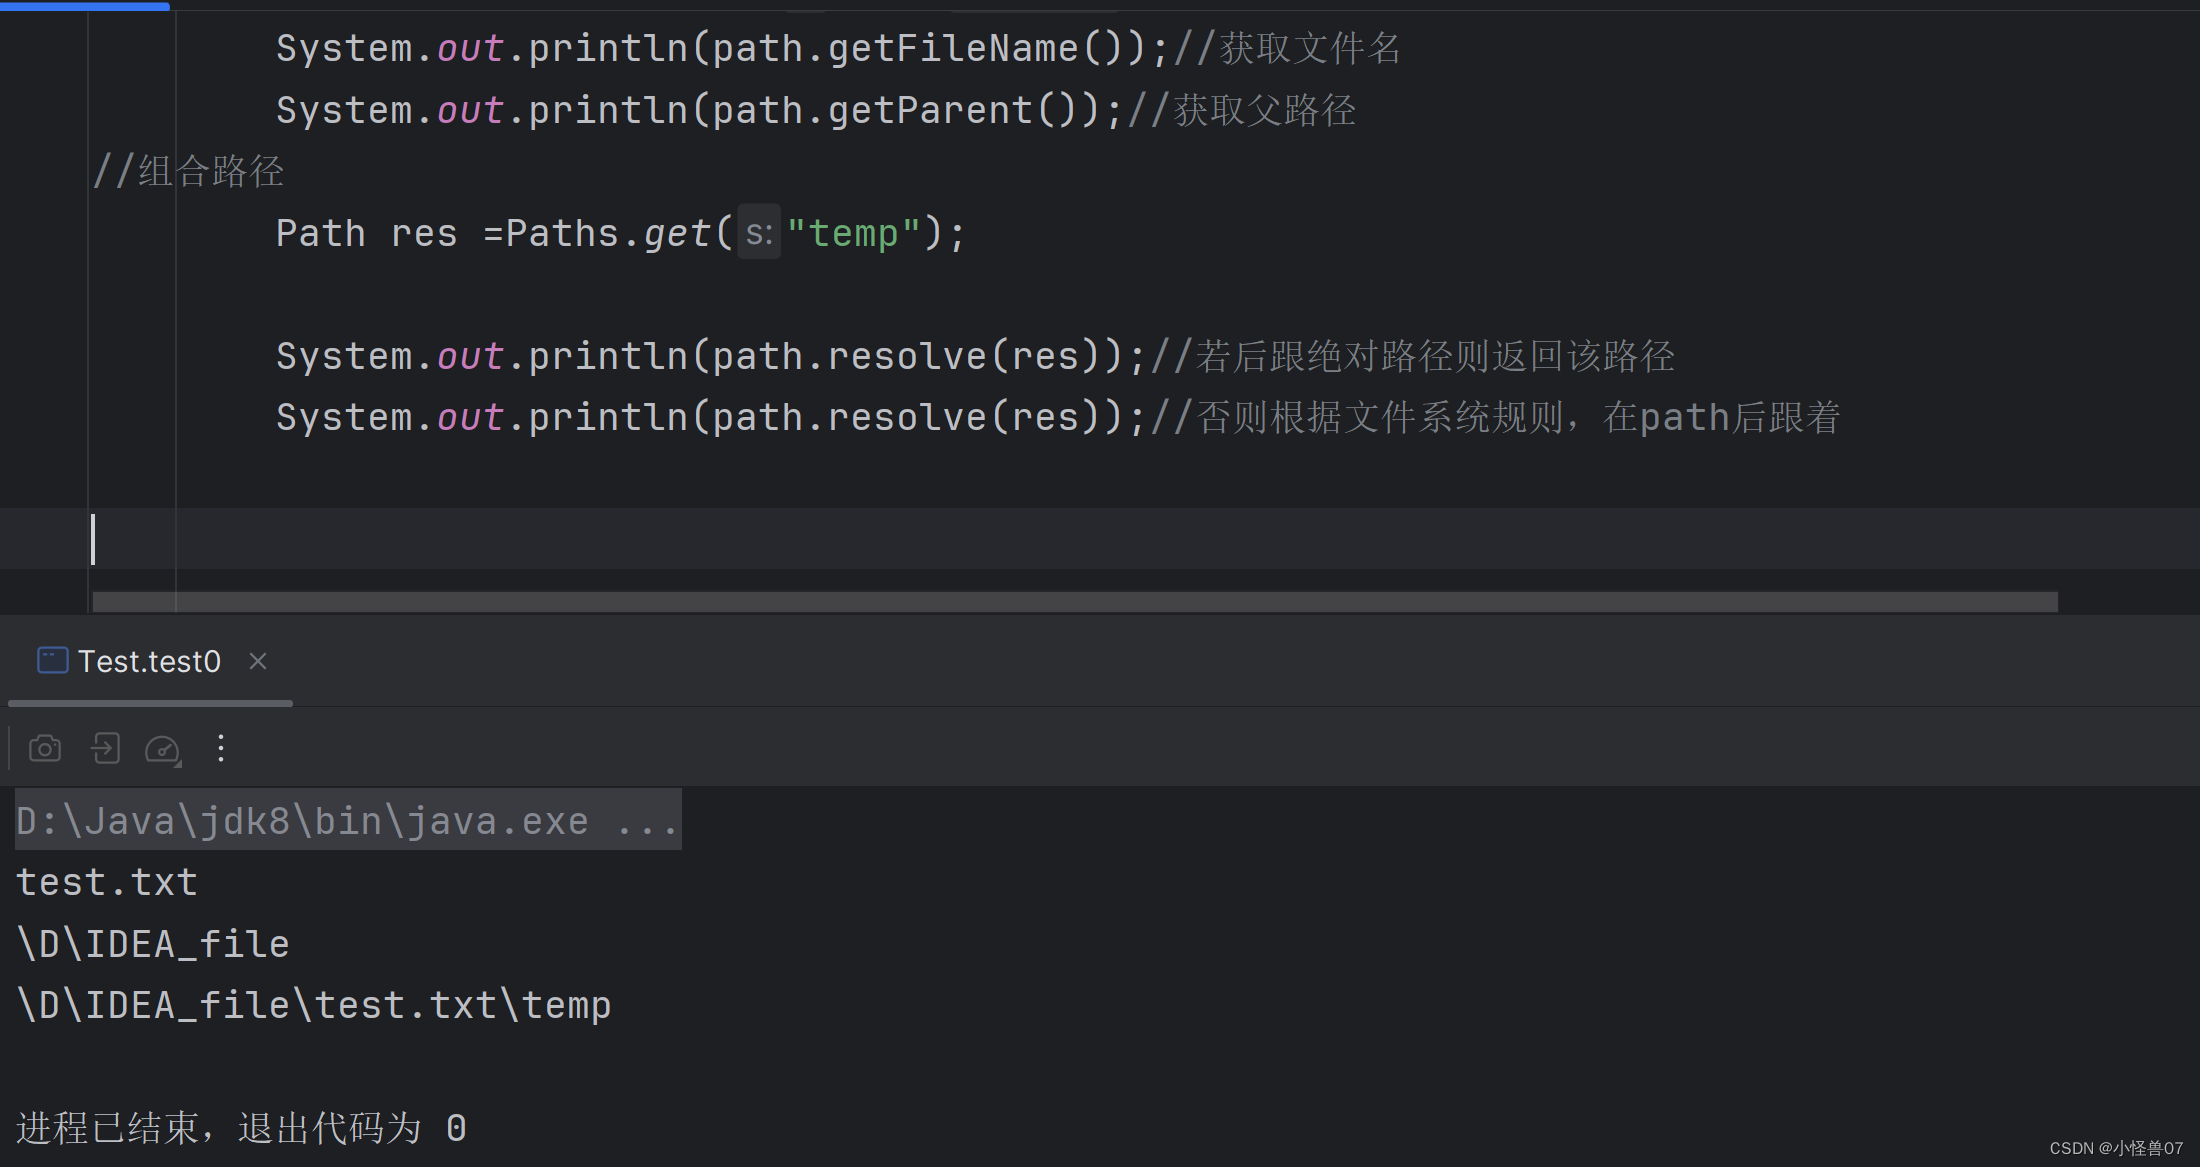Click the "temp" string literal
Screen dimensions: 2200x1167
pyautogui.click(x=855, y=232)
